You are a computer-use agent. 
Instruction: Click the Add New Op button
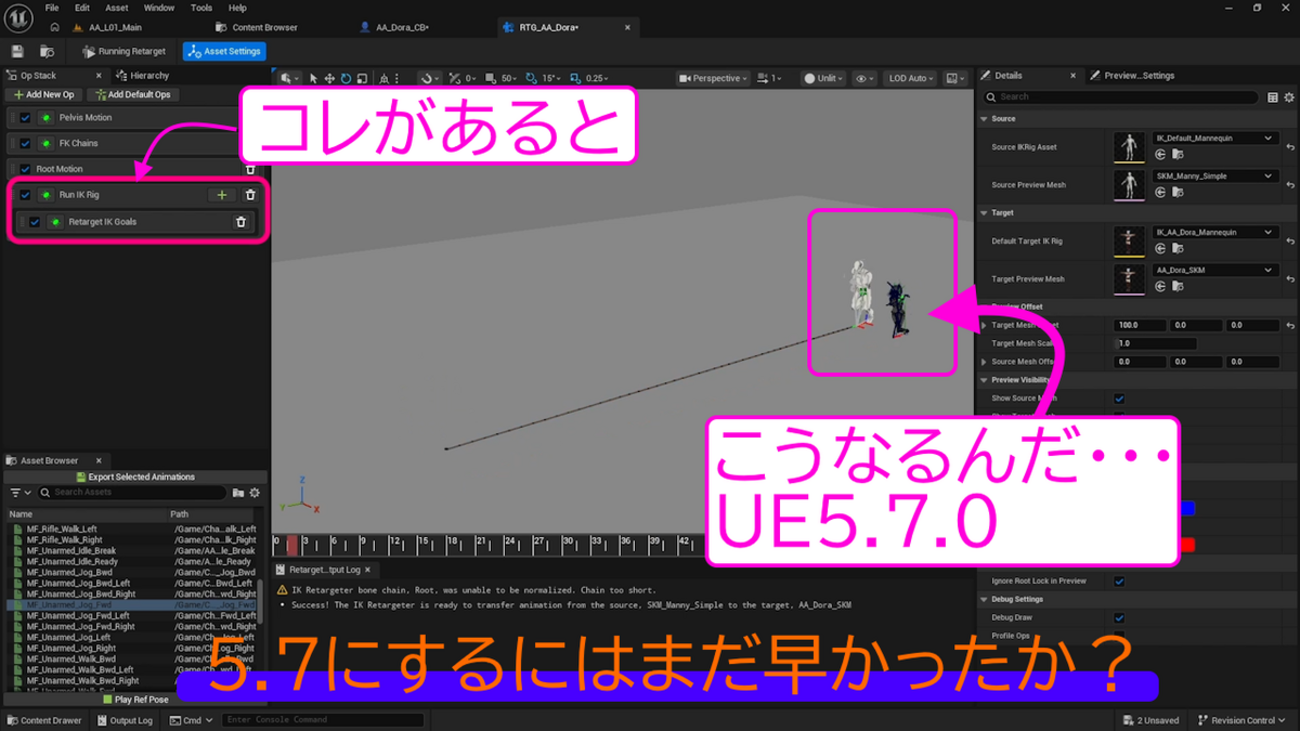pyautogui.click(x=43, y=94)
